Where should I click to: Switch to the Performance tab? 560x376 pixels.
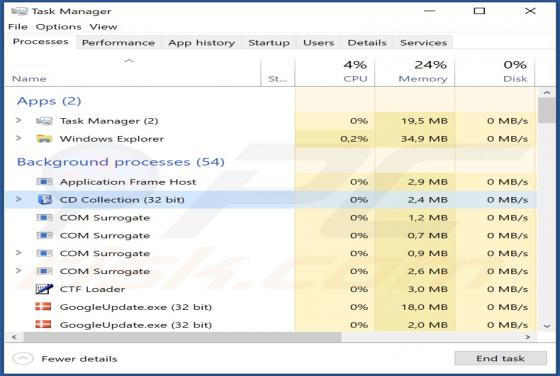tap(119, 43)
